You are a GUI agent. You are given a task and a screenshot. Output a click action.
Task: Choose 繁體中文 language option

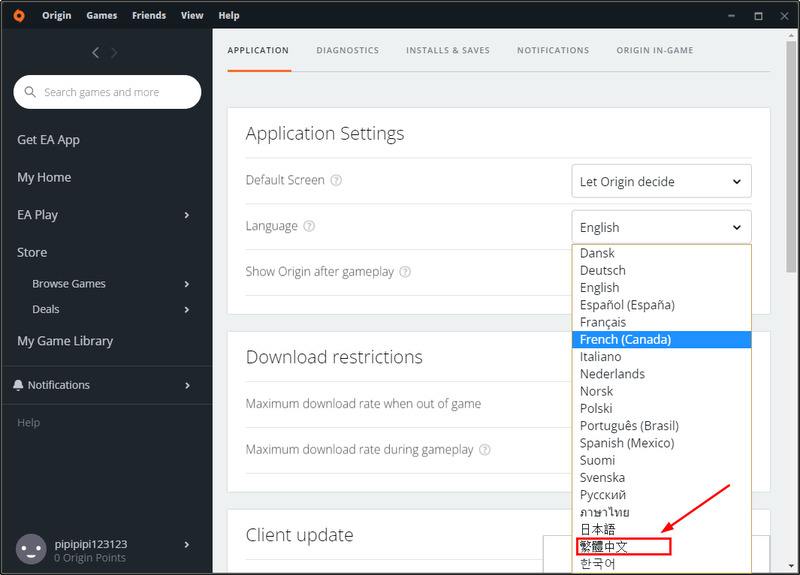pos(661,546)
